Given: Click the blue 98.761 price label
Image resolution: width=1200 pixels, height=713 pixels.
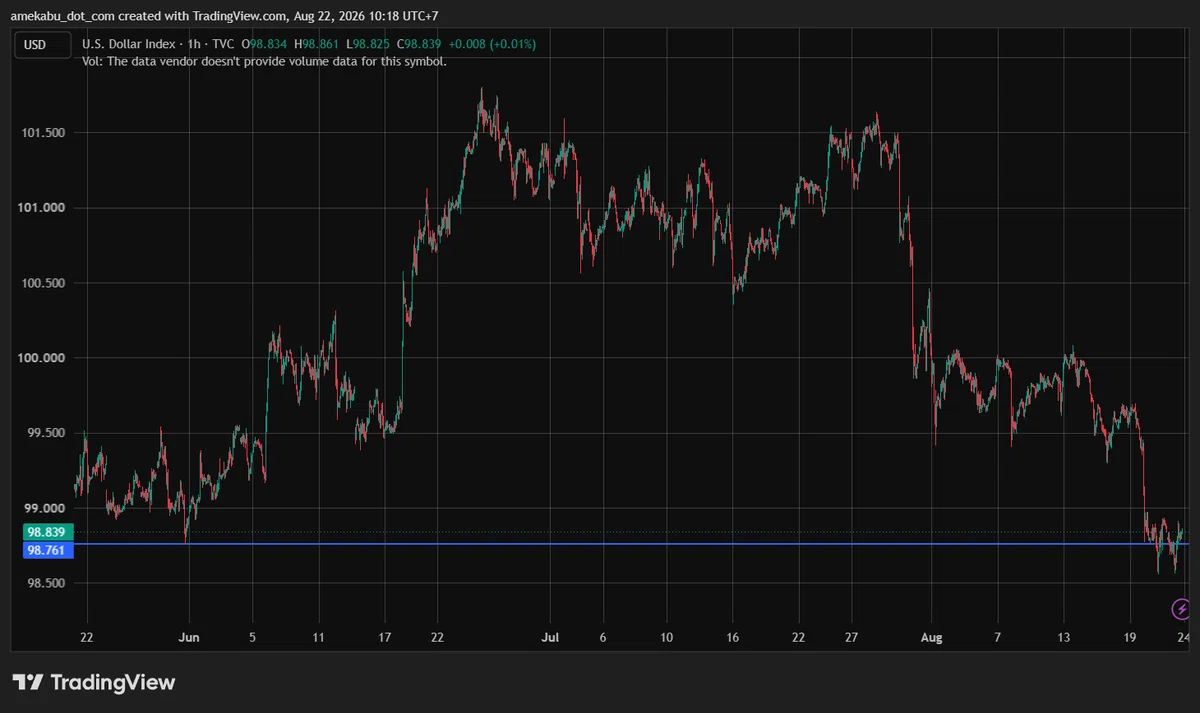Looking at the screenshot, I should tap(47, 550).
